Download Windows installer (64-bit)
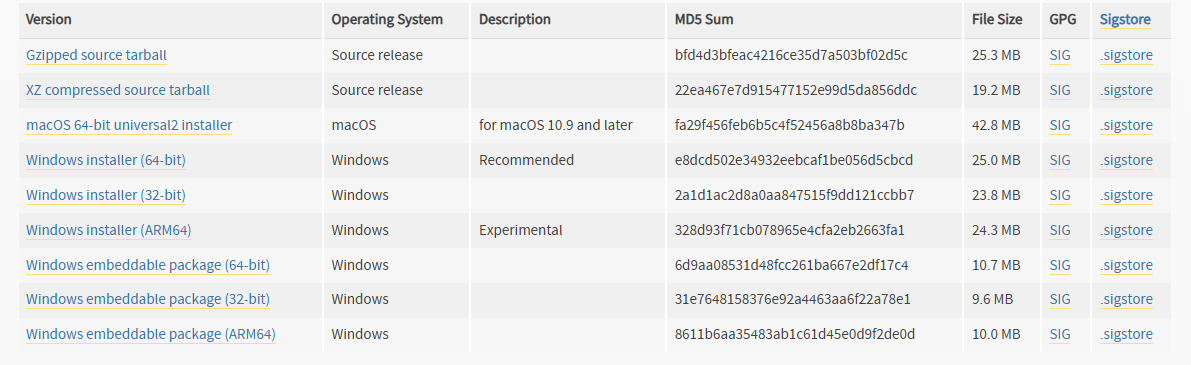Screen dimensions: 1191x365 [x=106, y=160]
